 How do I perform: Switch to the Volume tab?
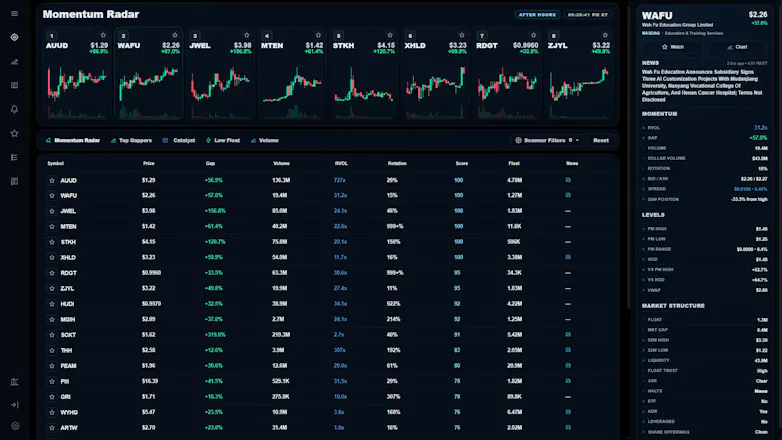[264, 140]
